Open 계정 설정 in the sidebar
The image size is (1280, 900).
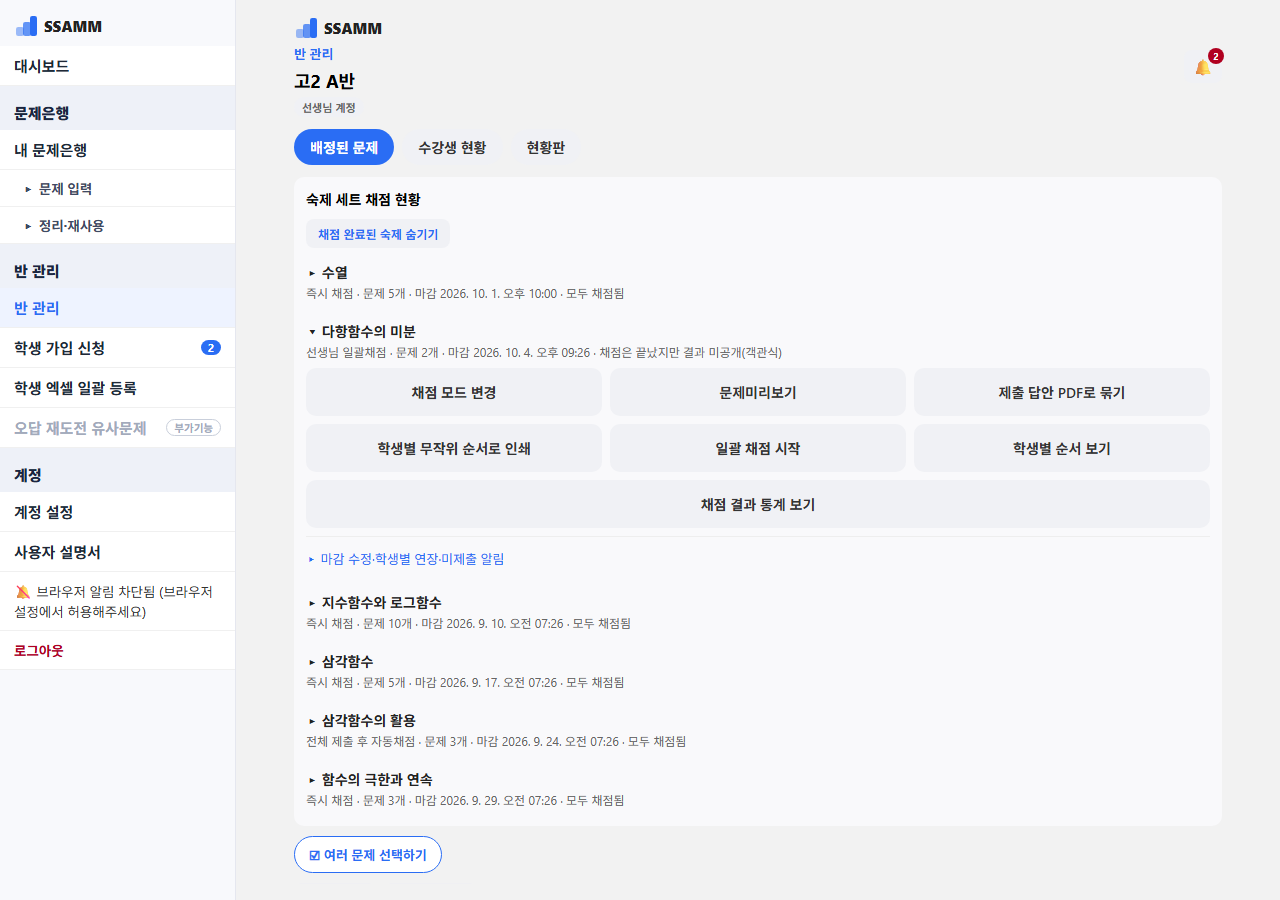click(x=117, y=512)
